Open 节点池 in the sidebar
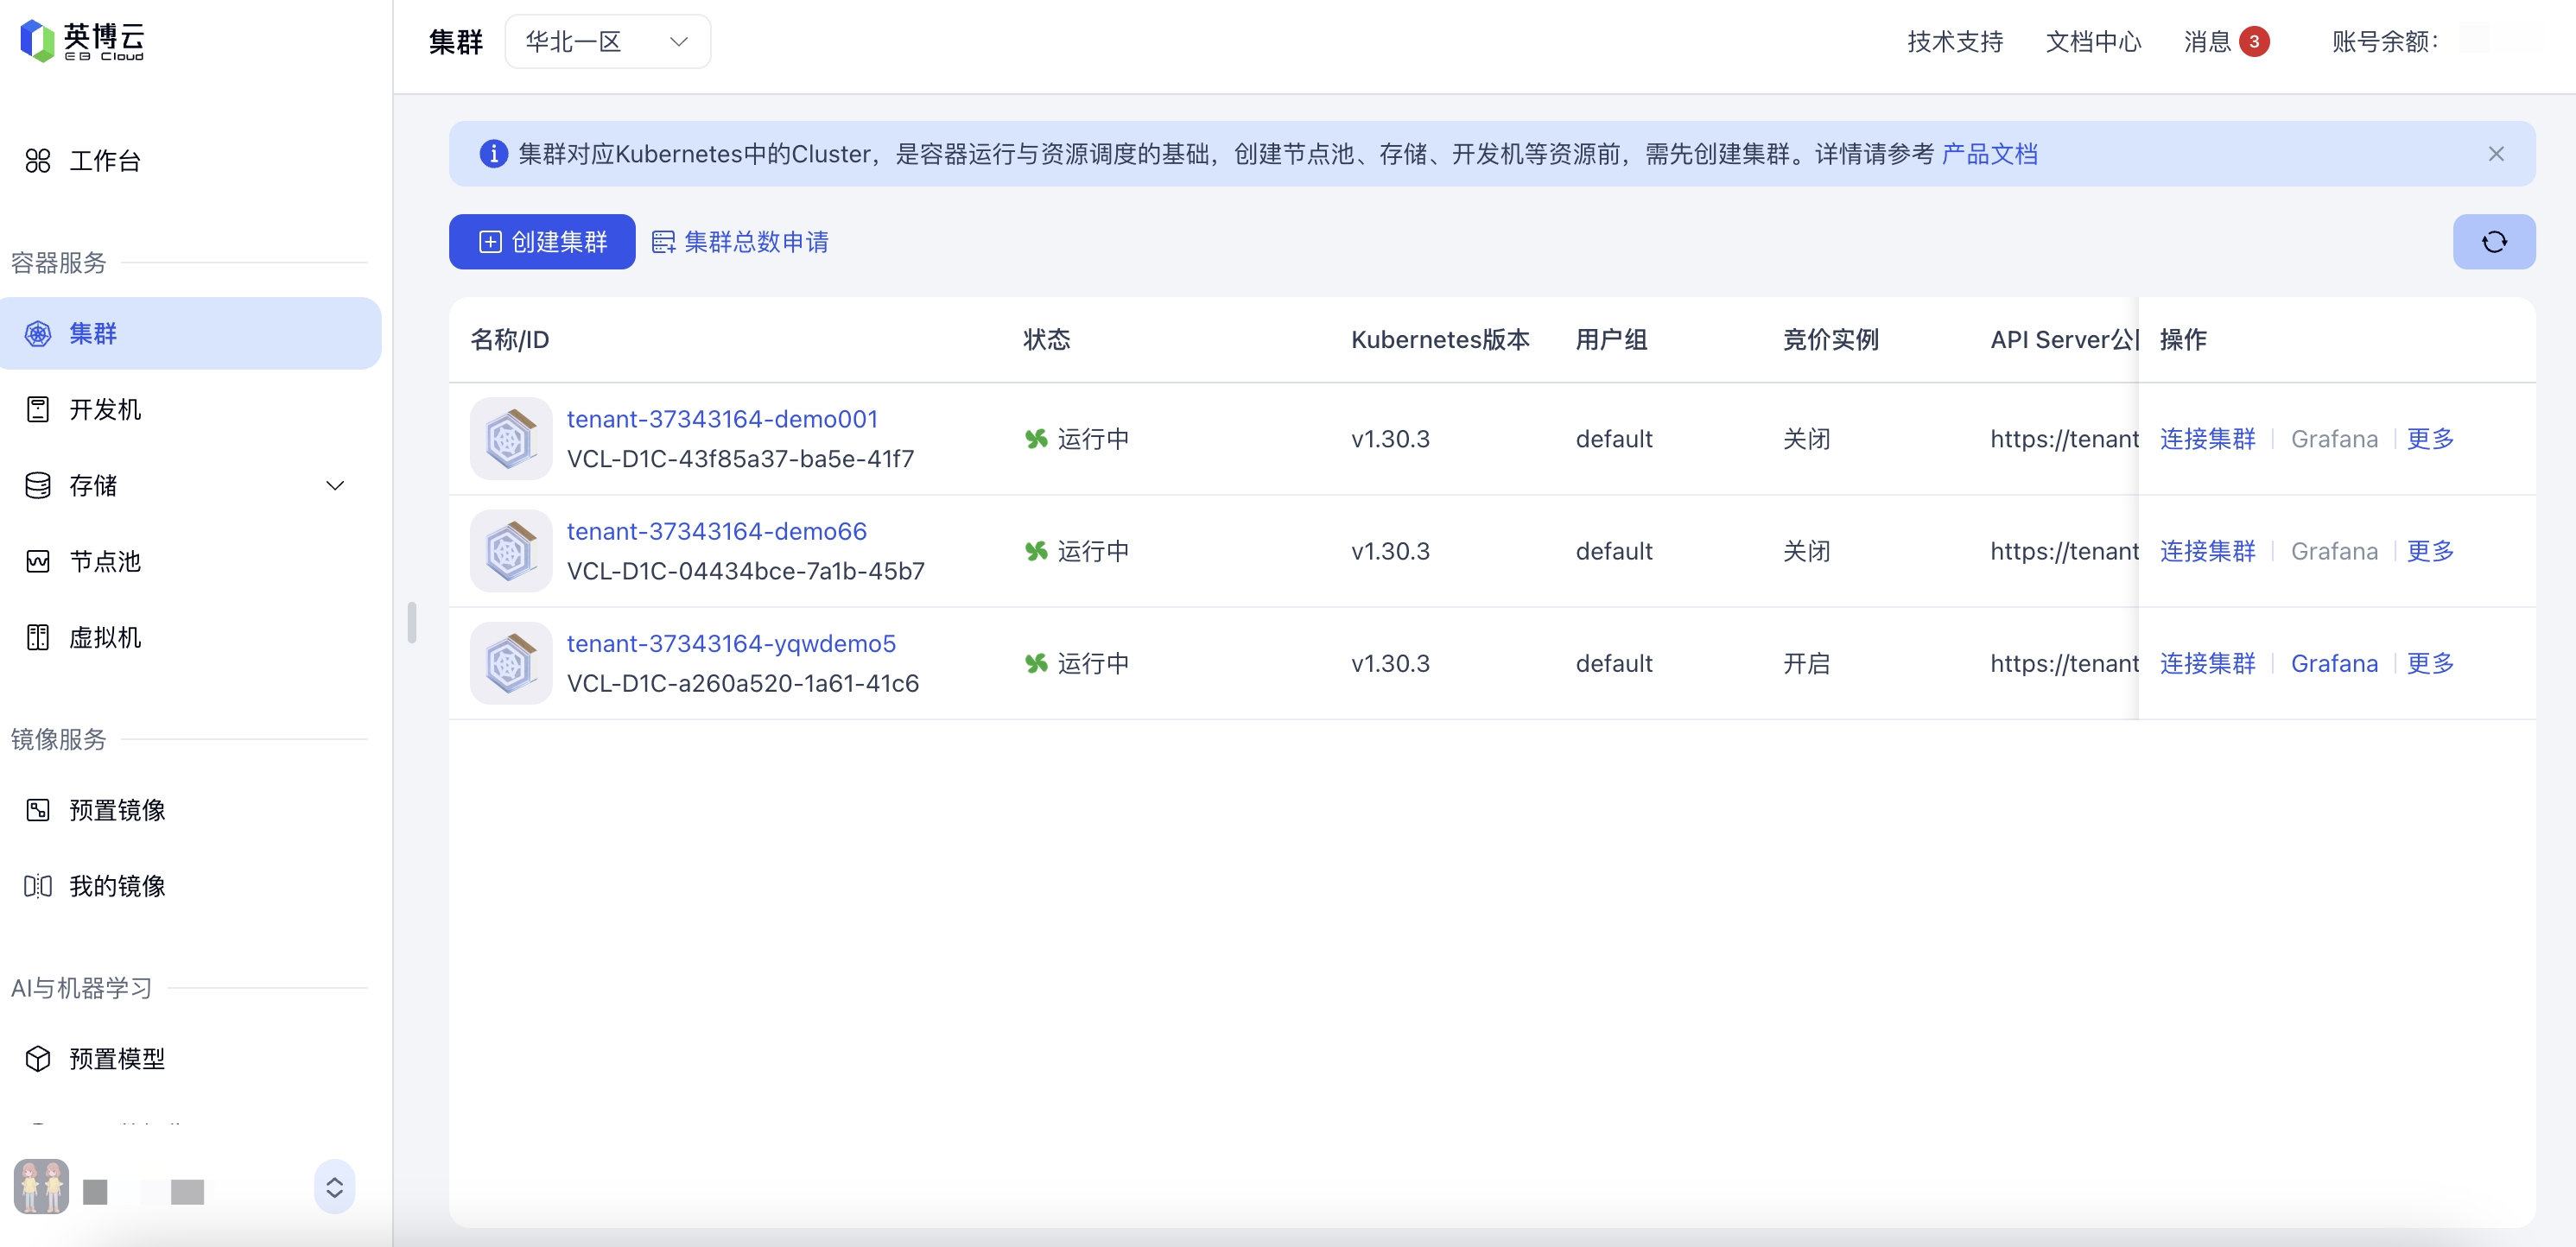 point(105,561)
